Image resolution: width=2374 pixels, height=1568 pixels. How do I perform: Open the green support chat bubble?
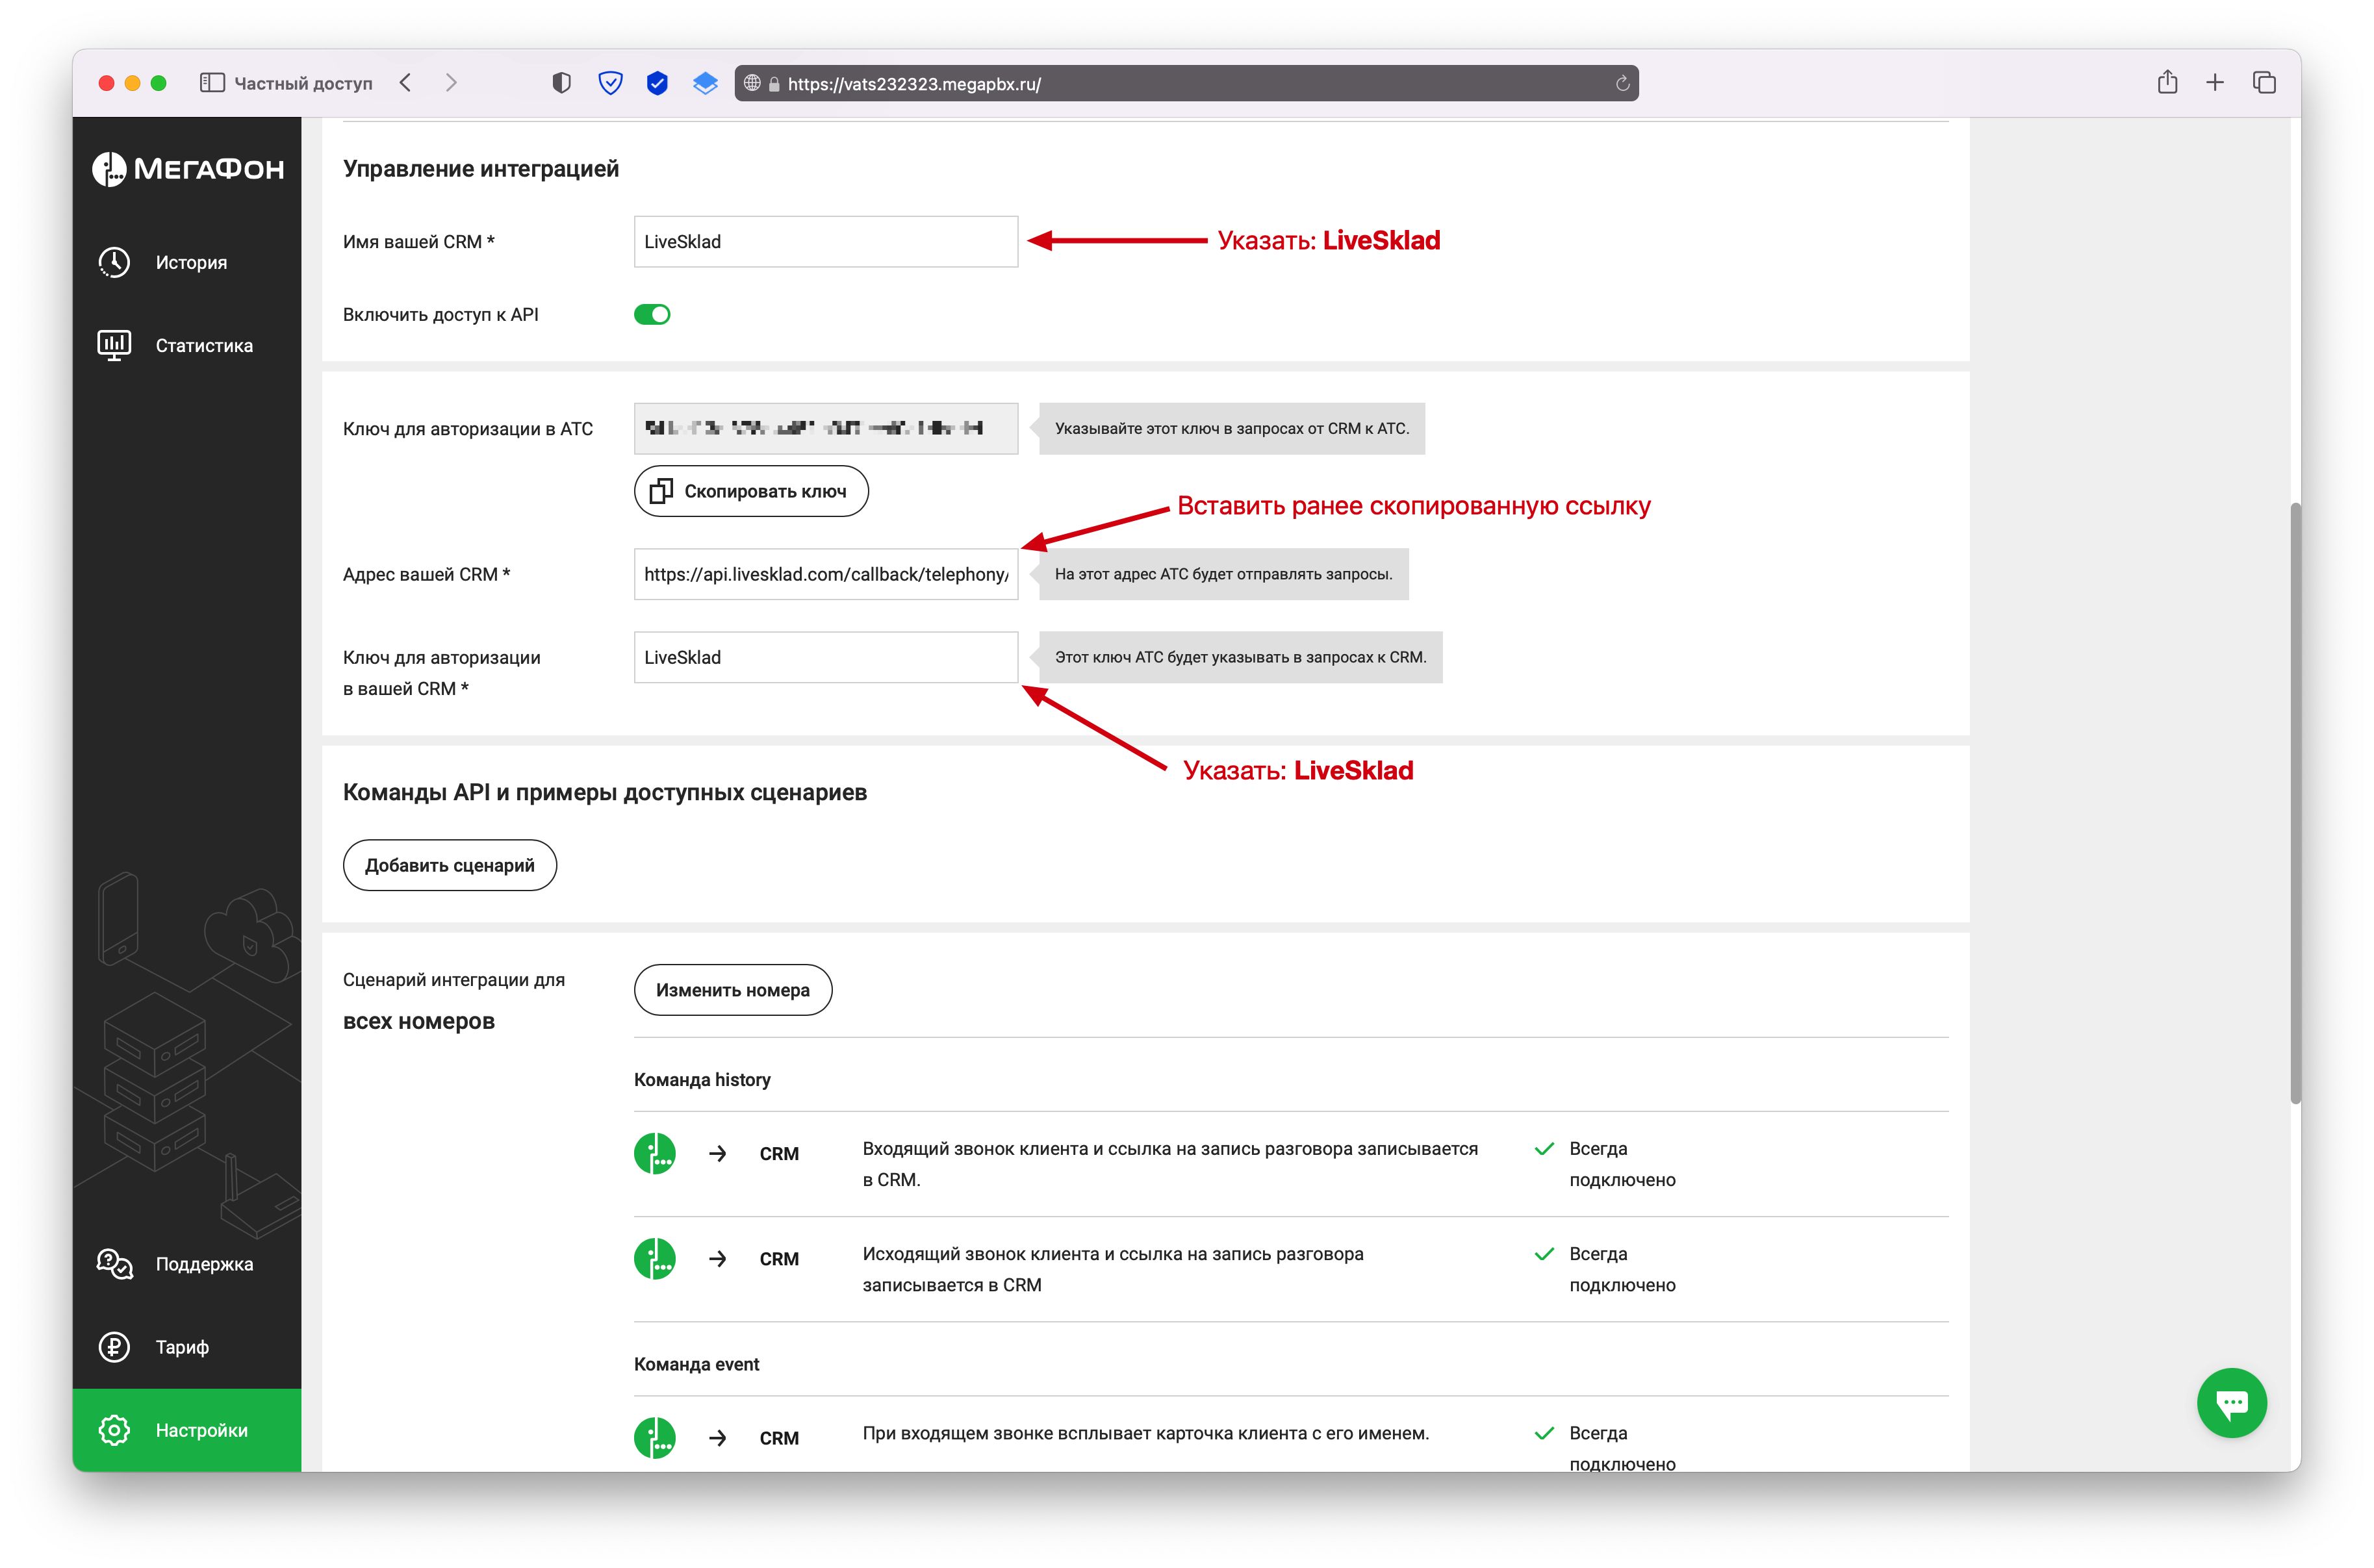tap(2232, 1402)
